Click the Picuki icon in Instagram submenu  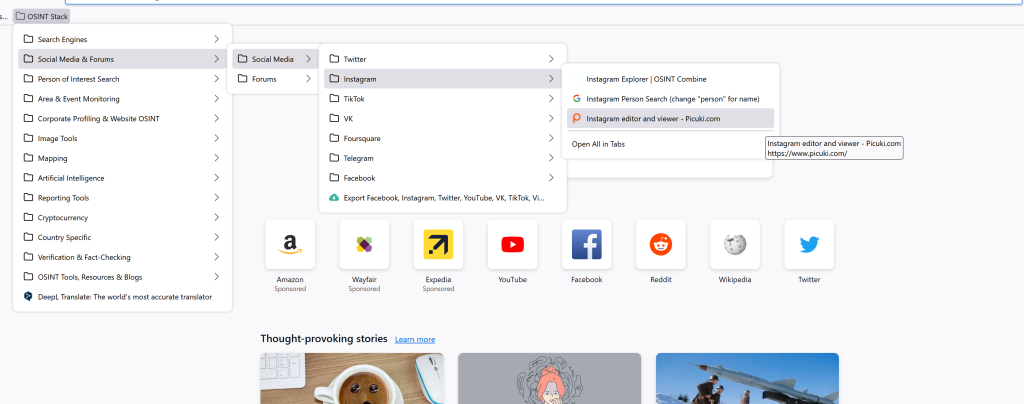[x=577, y=118]
